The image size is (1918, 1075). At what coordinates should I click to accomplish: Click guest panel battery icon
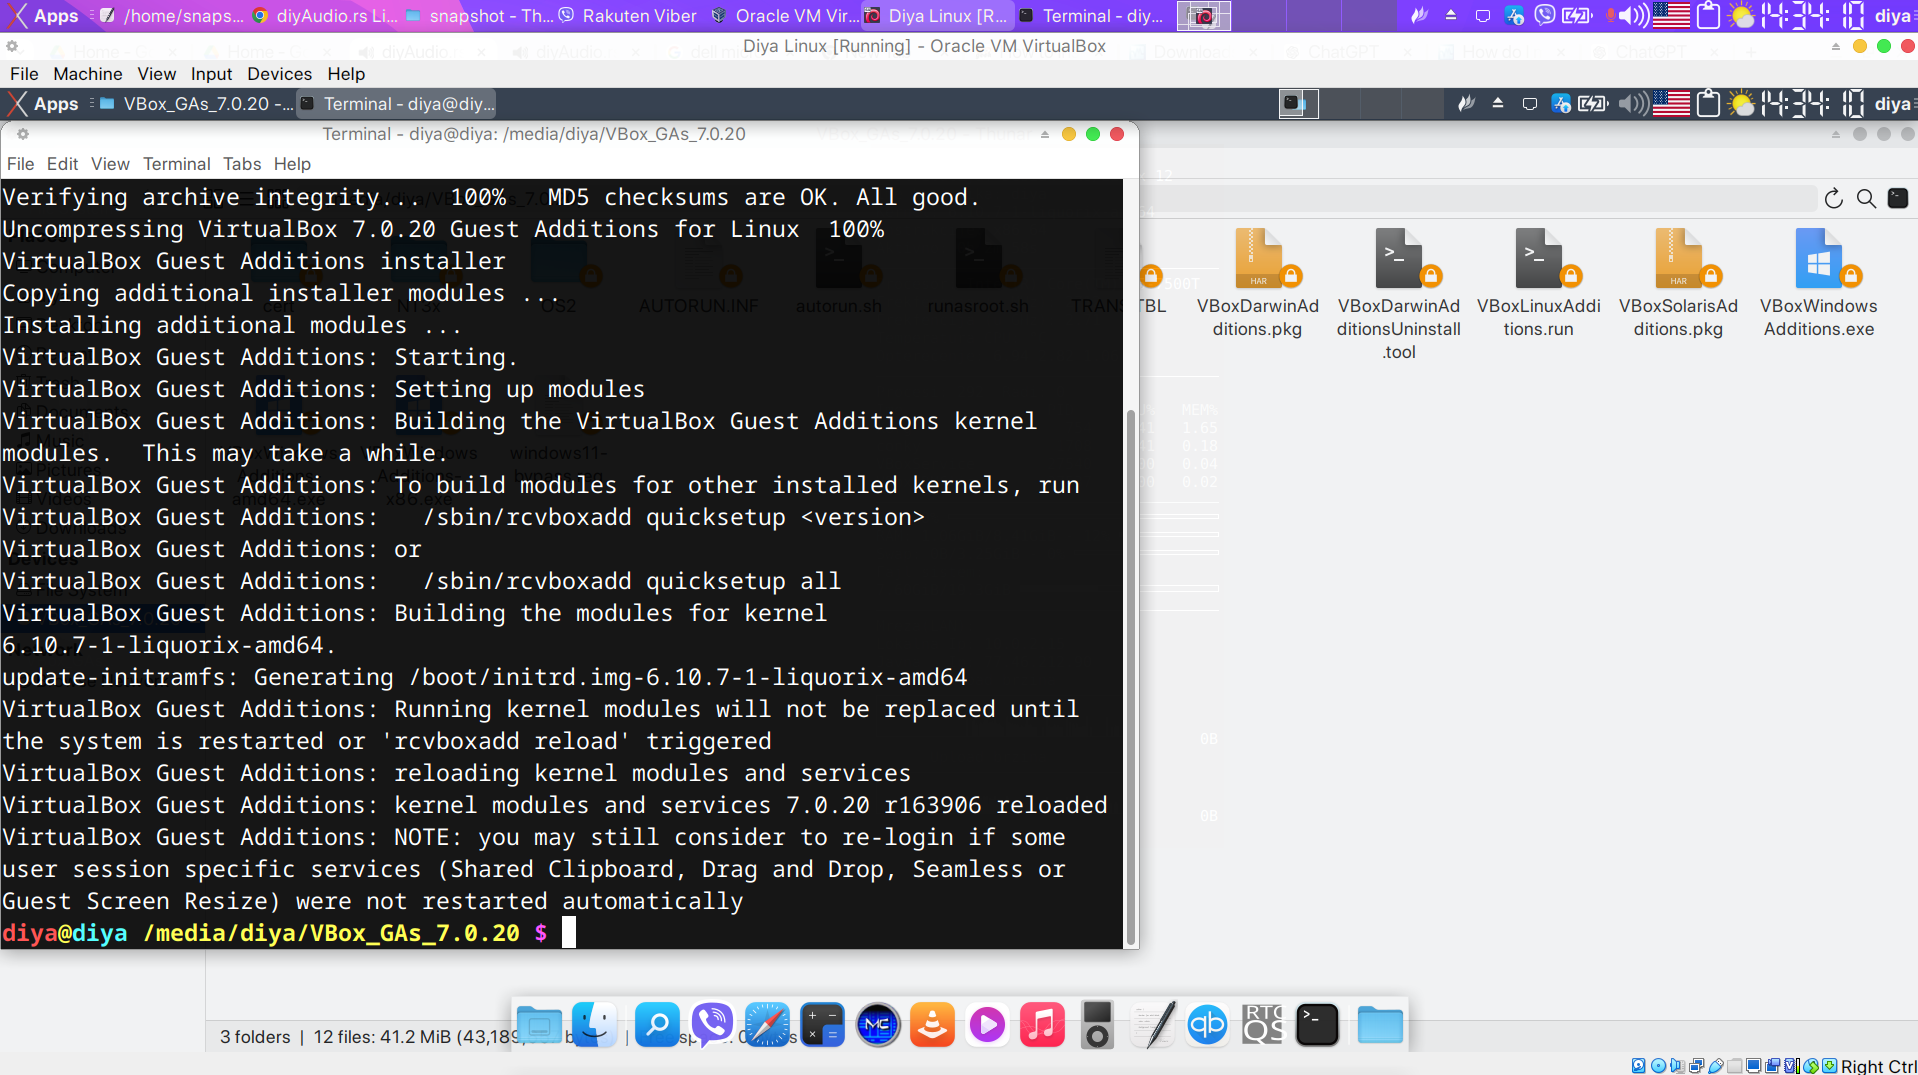pos(1592,104)
